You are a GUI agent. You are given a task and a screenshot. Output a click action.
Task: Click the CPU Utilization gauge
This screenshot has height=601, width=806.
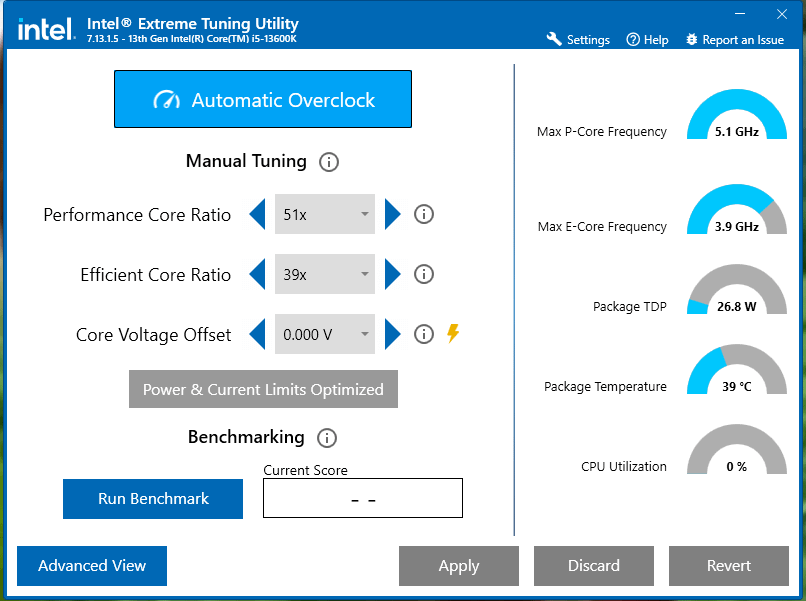[x=737, y=449]
